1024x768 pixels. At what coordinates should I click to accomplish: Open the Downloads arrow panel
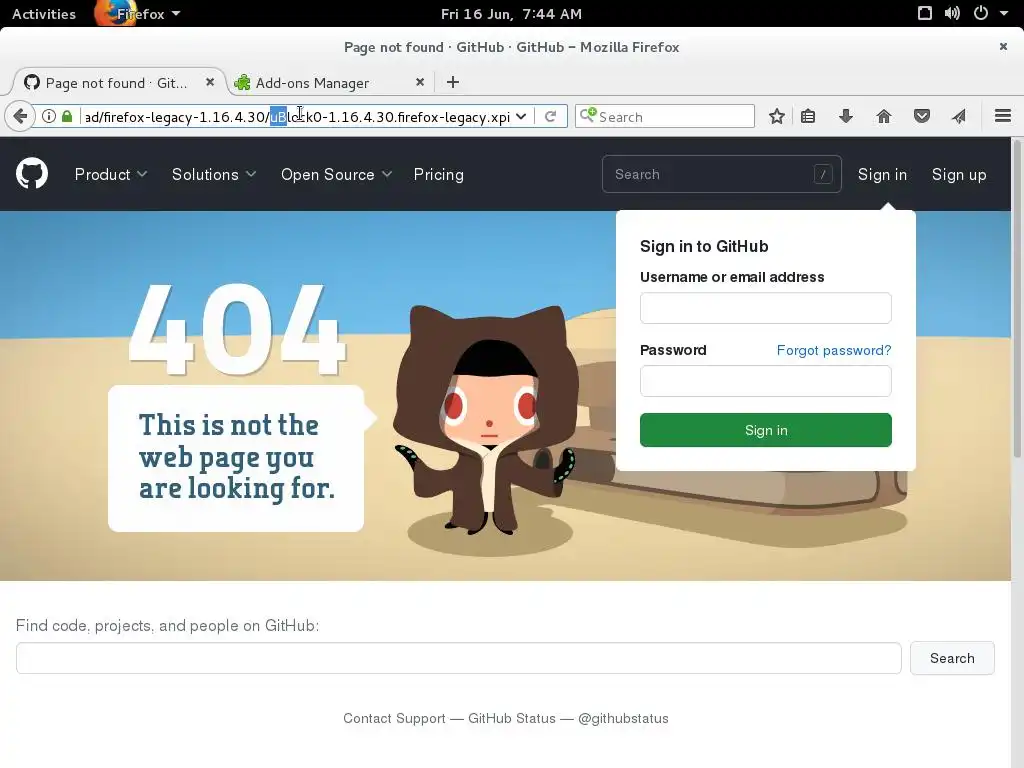(846, 116)
